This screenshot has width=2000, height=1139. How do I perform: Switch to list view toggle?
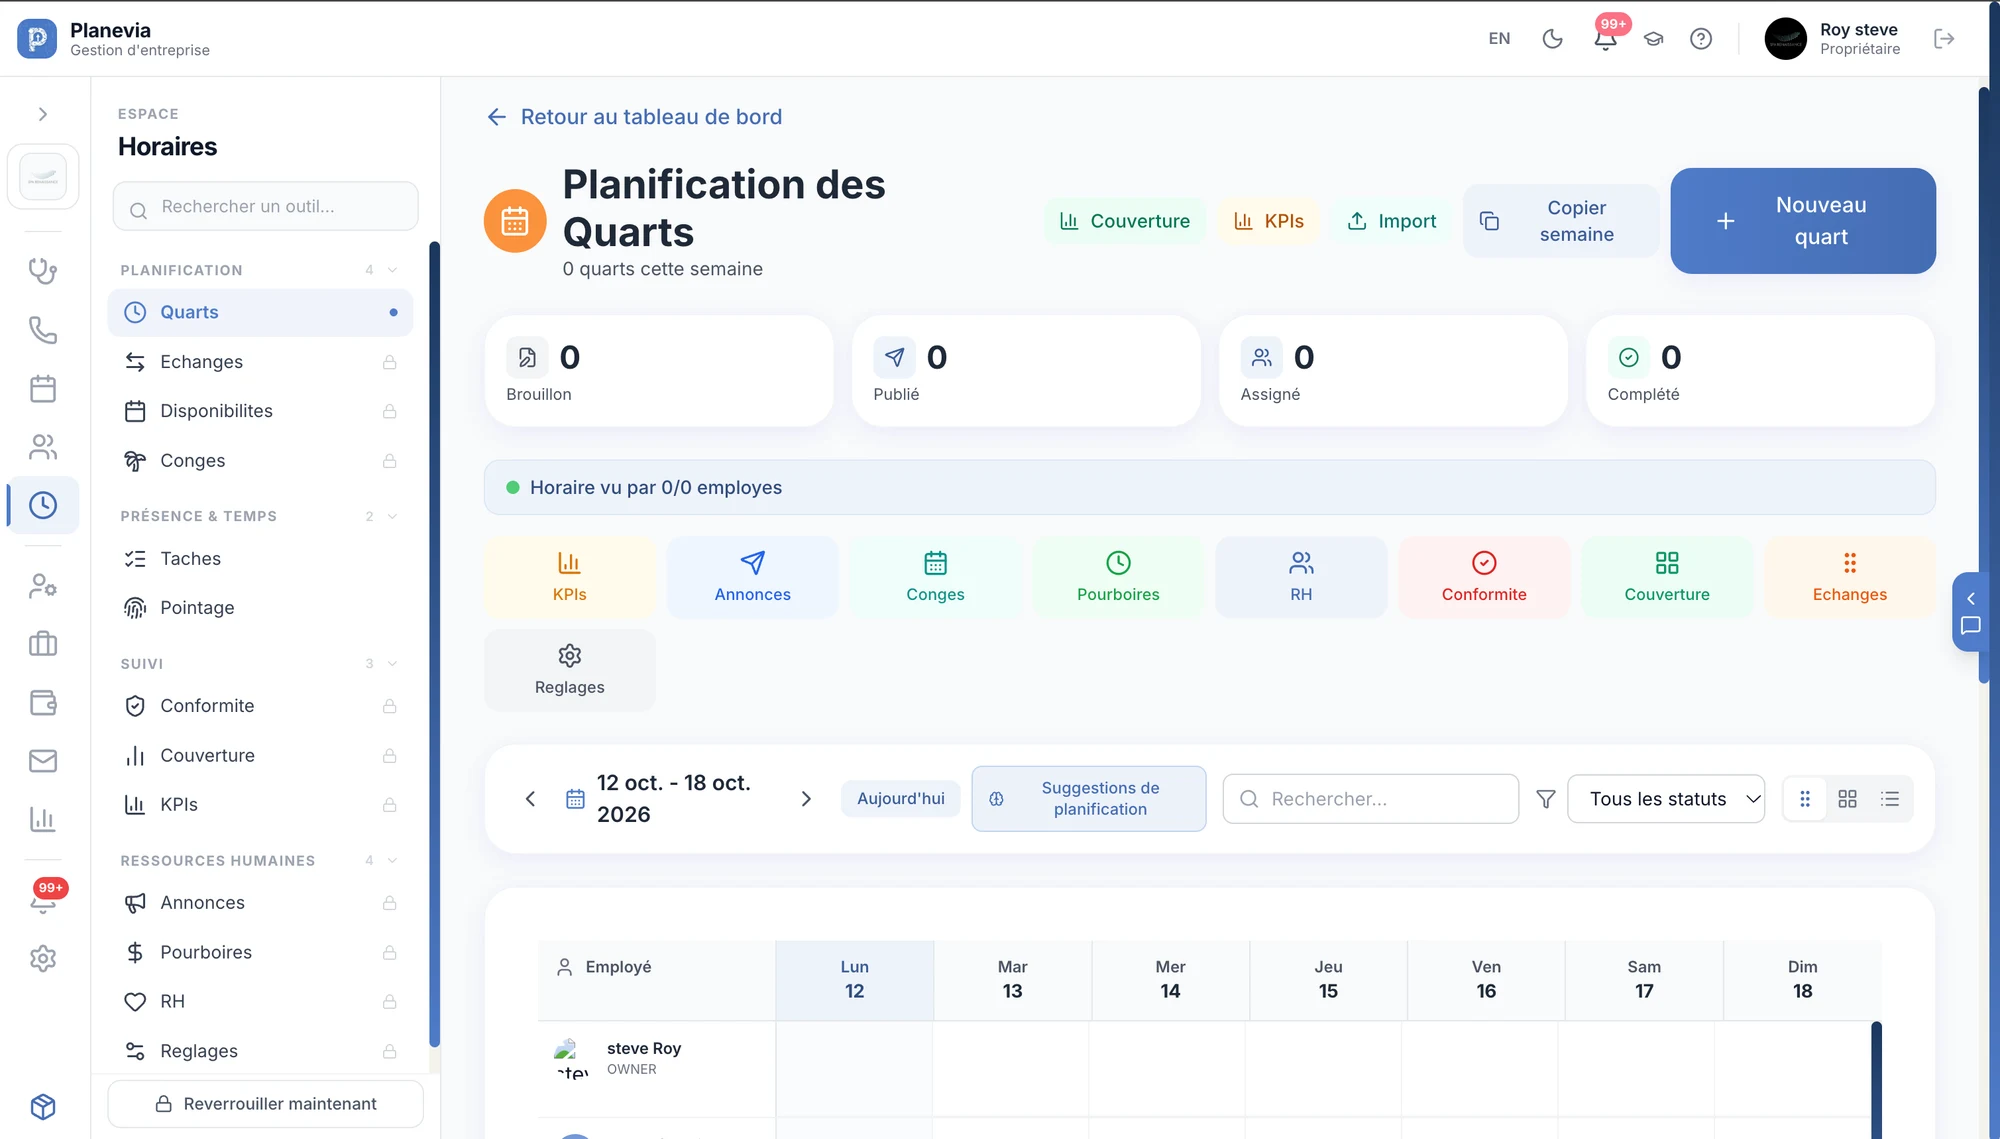pos(1889,799)
